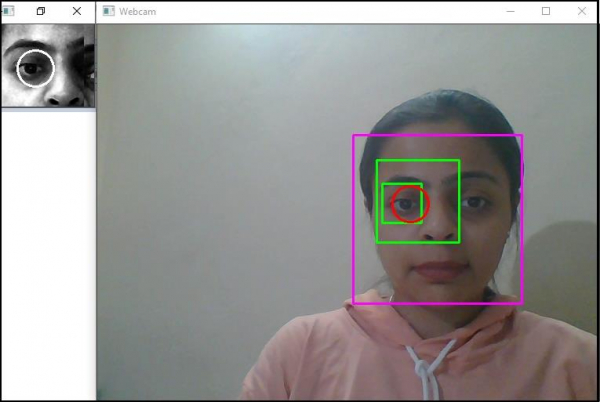Close the small eye detection window
The height and width of the screenshot is (402, 600).
tap(77, 11)
